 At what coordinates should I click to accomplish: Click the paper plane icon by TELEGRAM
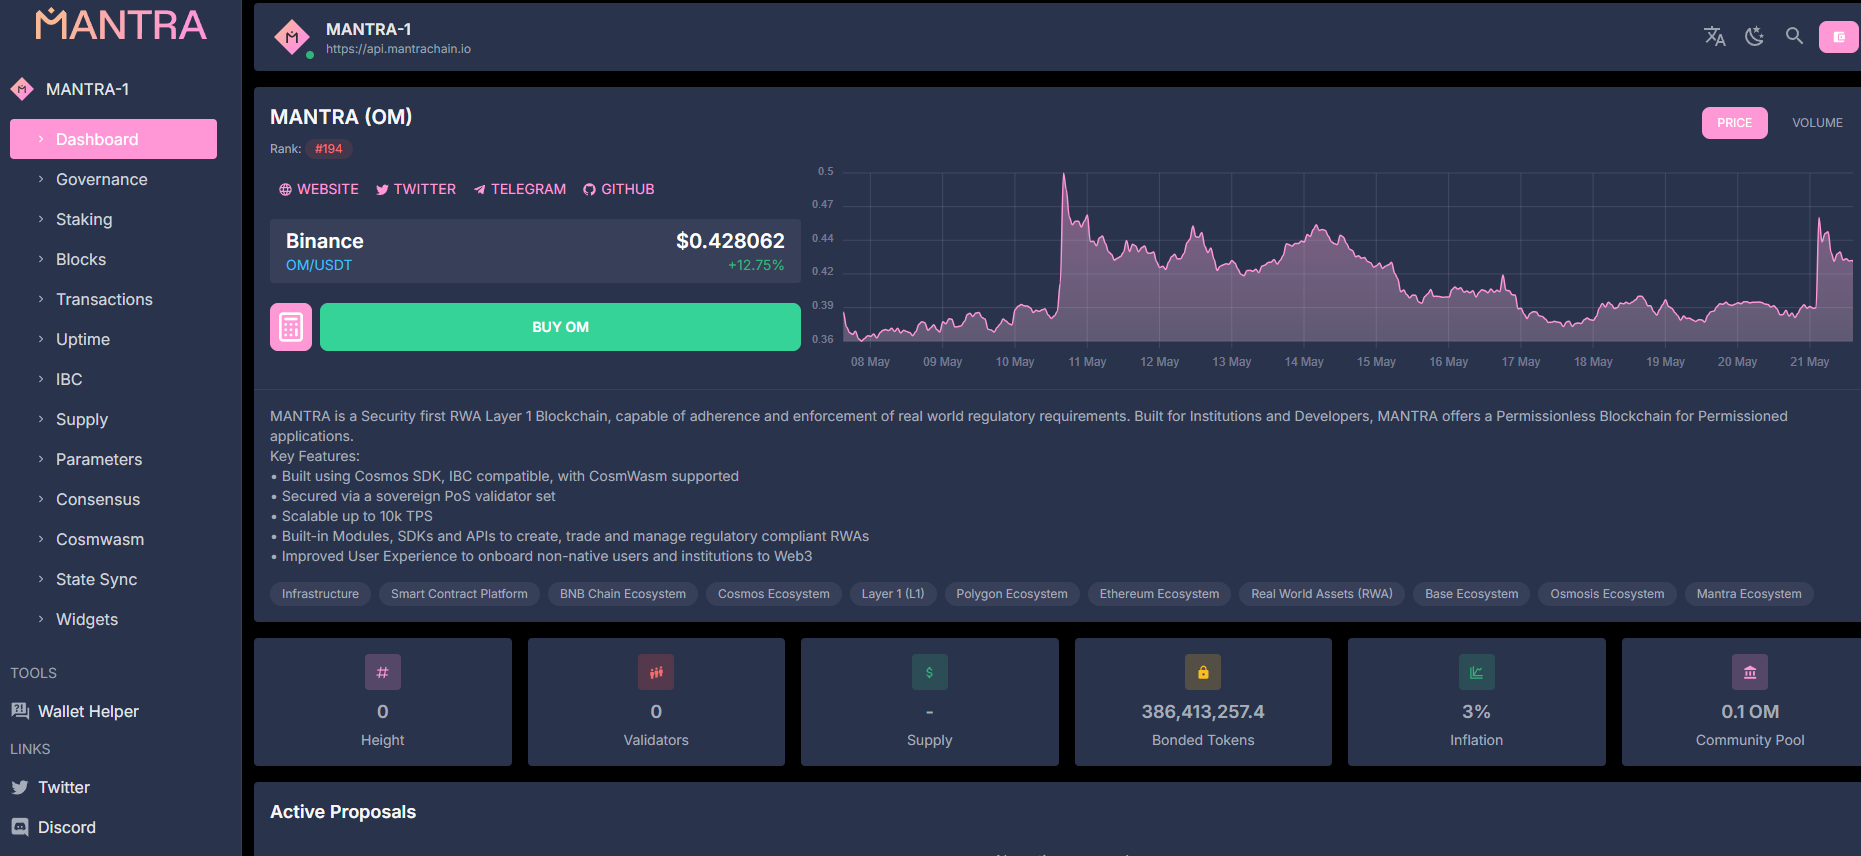pyautogui.click(x=480, y=189)
